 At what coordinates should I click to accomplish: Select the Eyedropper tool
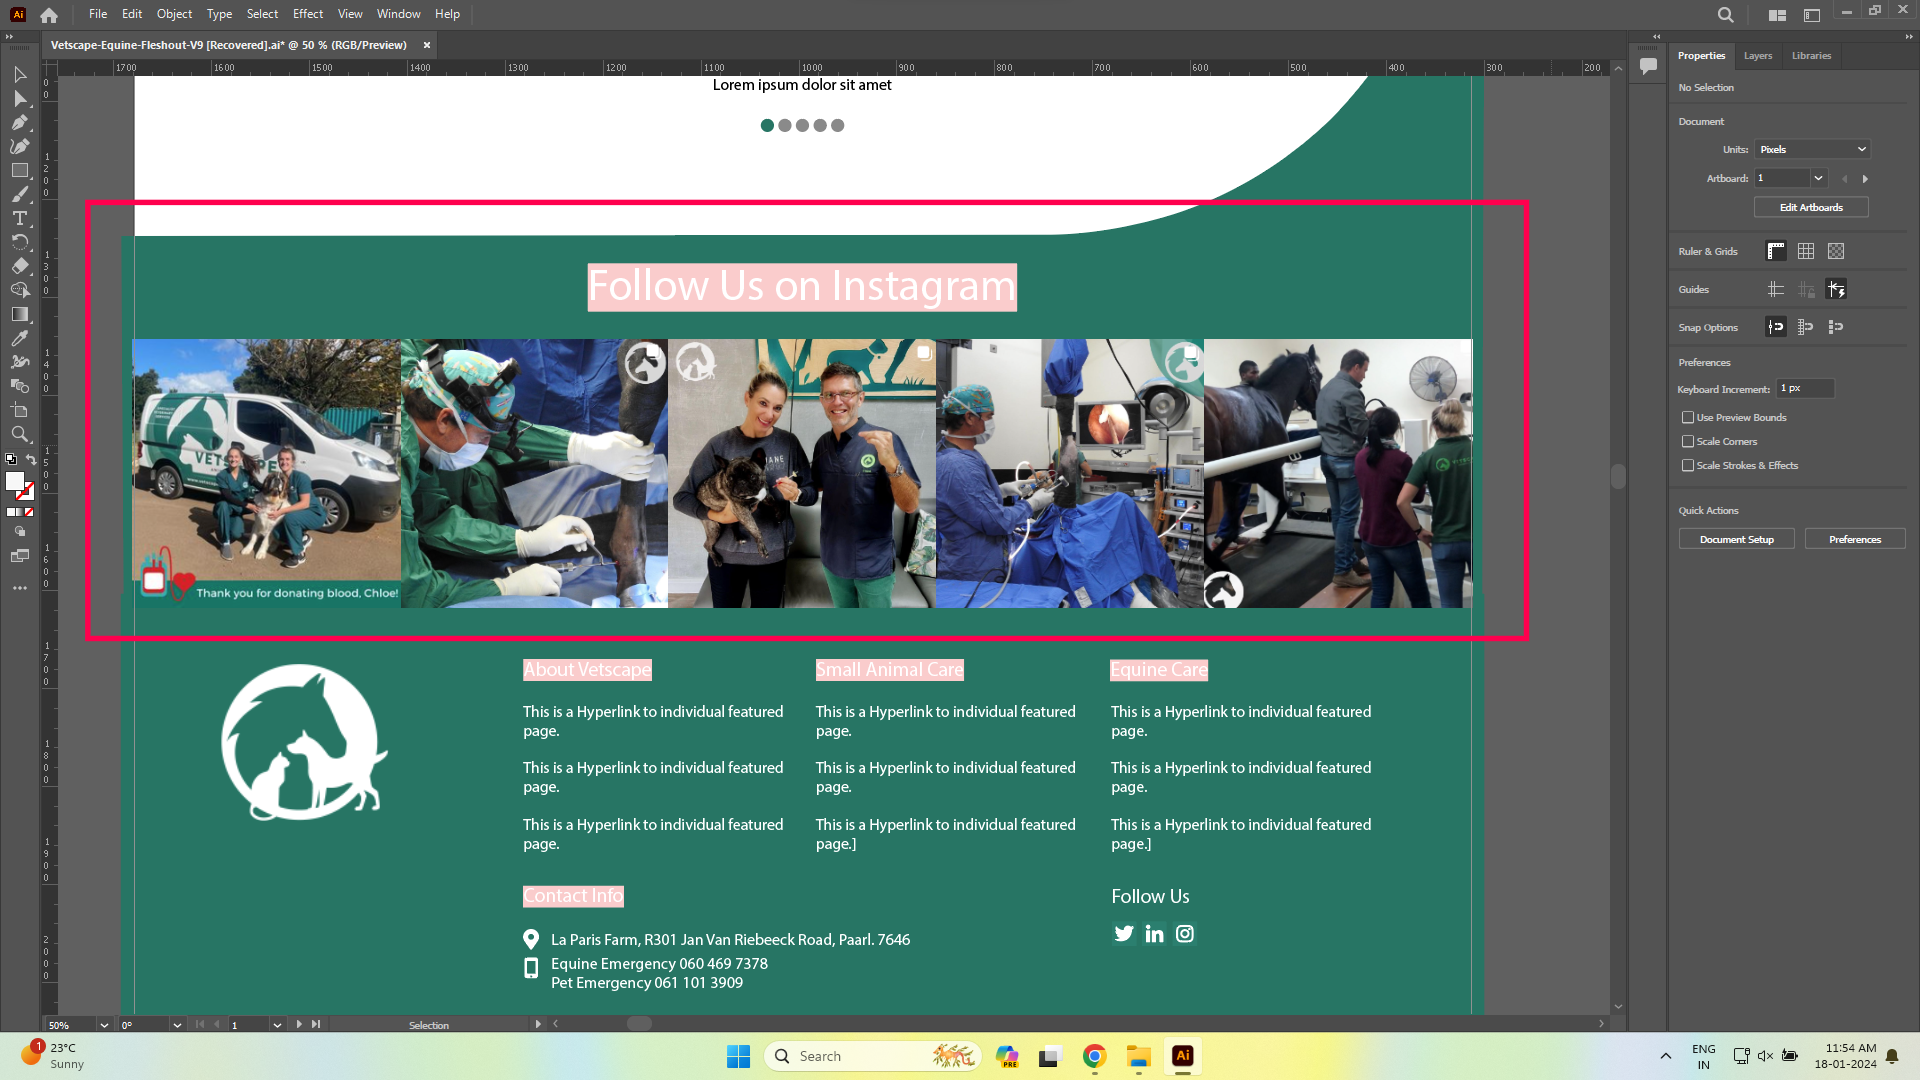point(19,338)
